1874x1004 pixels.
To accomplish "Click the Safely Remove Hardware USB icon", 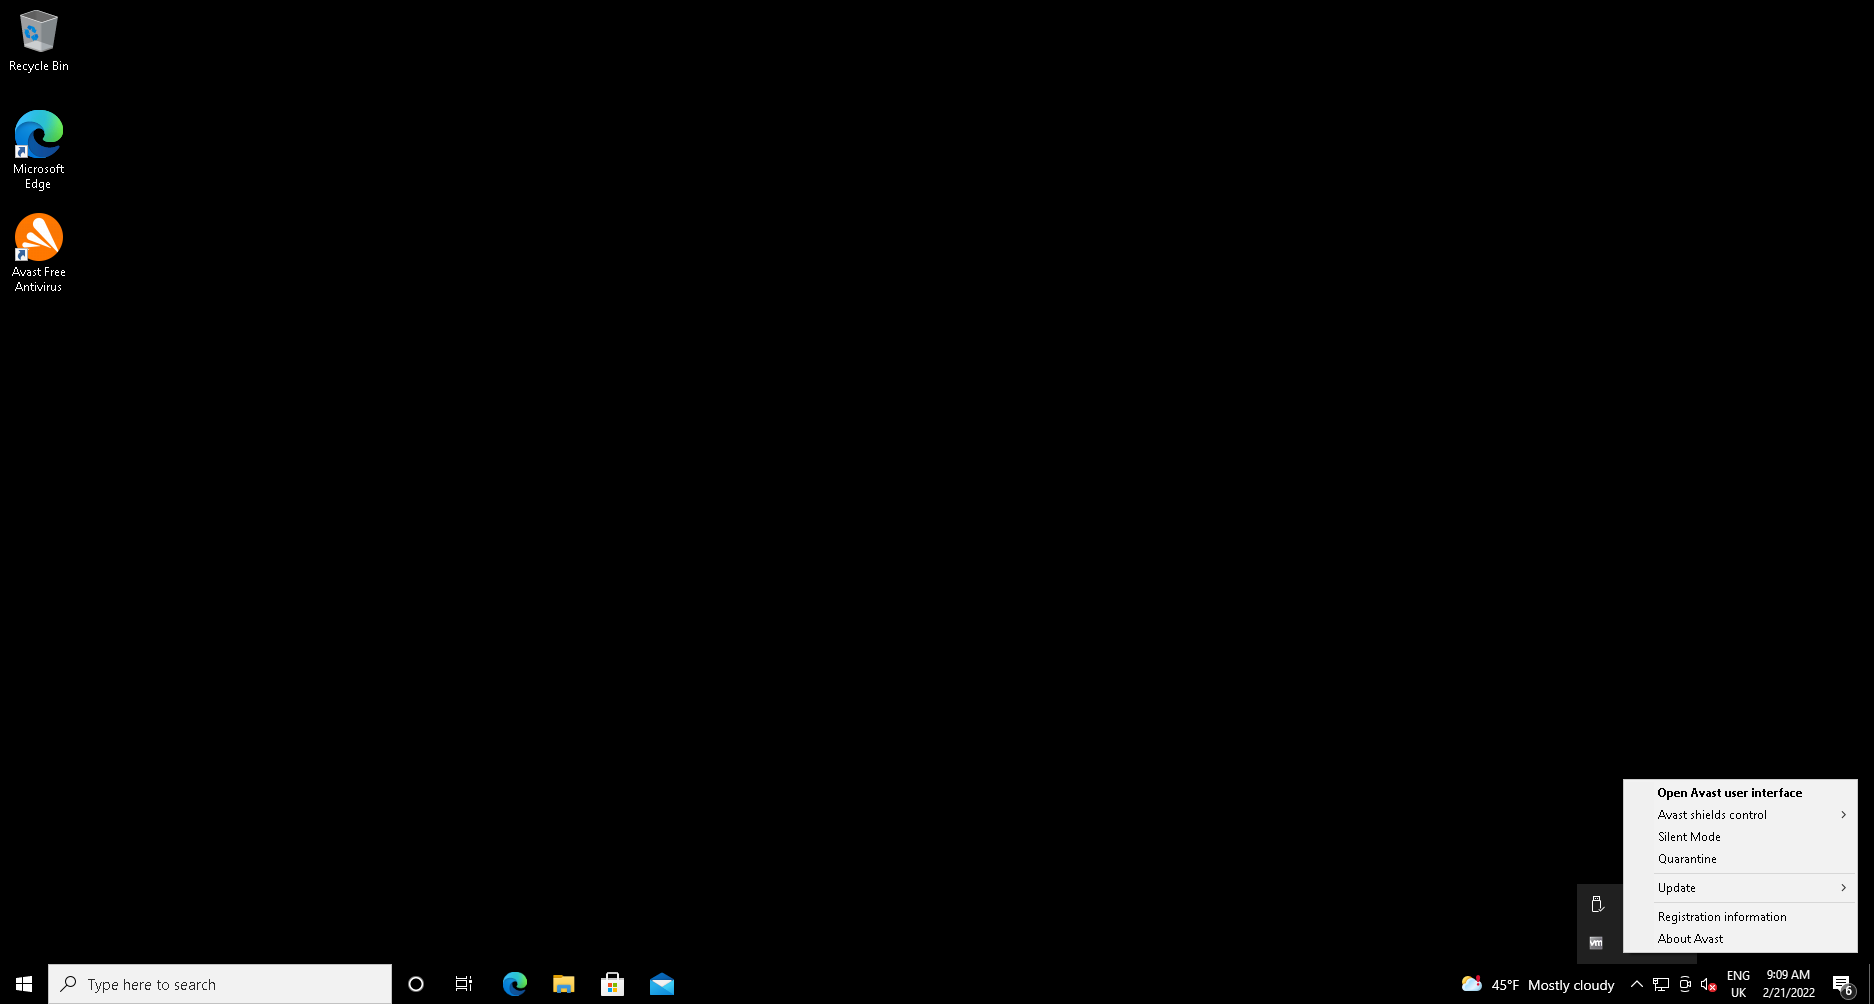I will pyautogui.click(x=1597, y=904).
